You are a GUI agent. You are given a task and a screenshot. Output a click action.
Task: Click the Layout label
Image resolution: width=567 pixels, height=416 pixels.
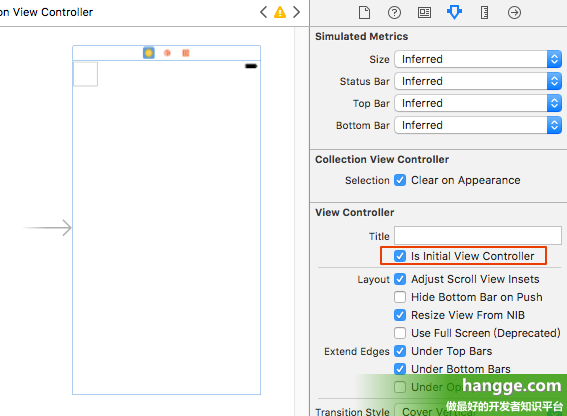point(373,280)
